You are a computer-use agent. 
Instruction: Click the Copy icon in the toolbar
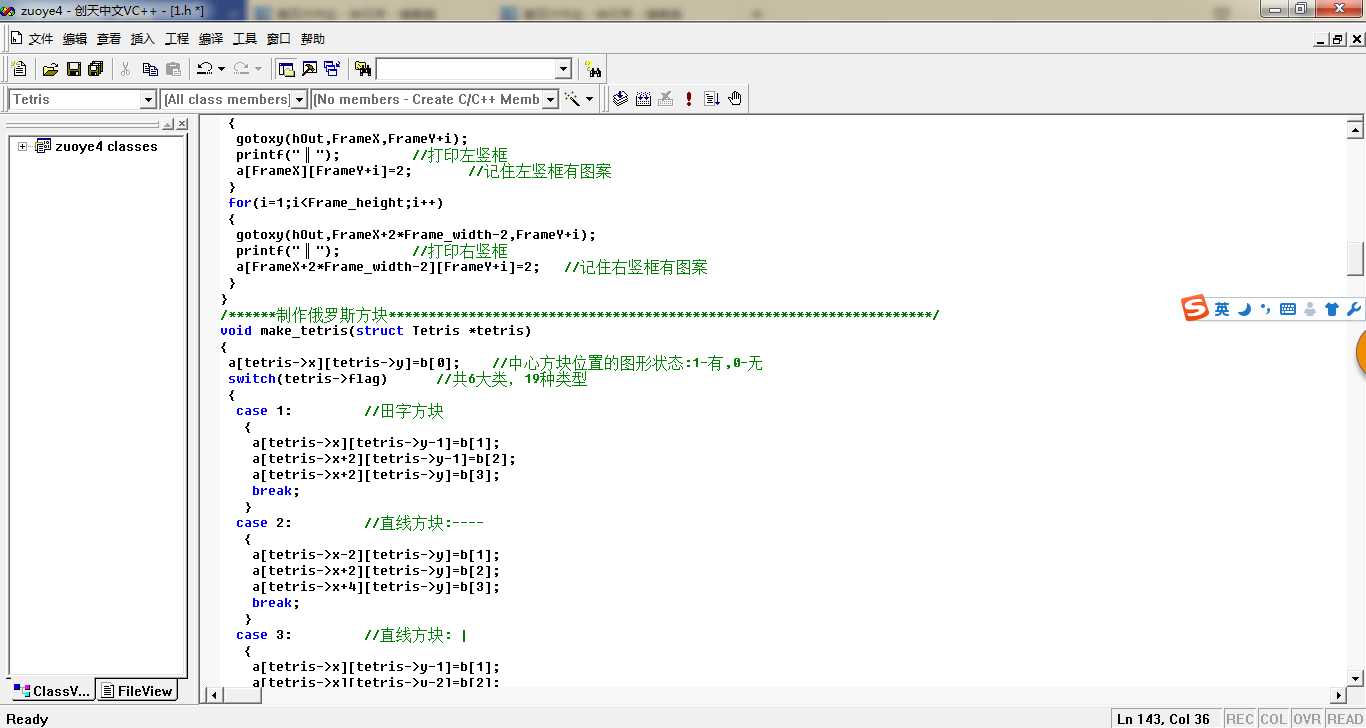[x=150, y=69]
